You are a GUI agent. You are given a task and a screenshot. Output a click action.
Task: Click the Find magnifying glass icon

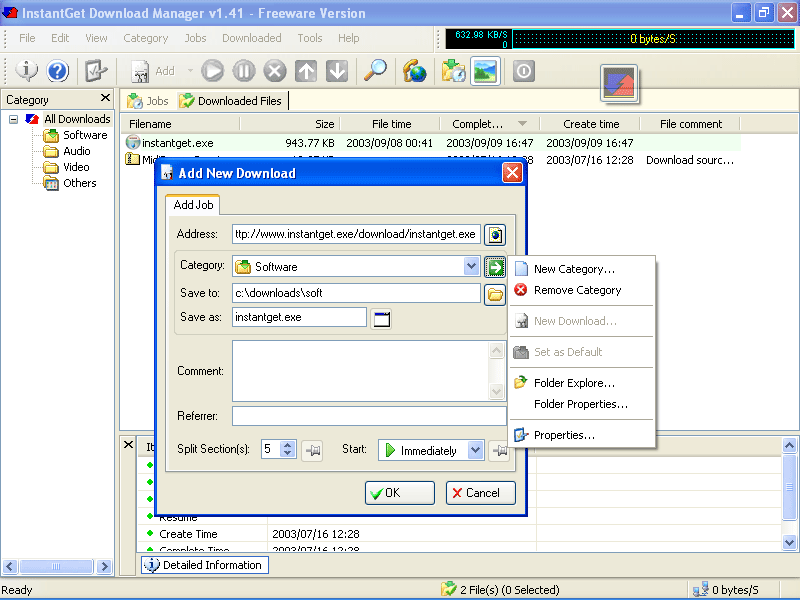click(375, 70)
